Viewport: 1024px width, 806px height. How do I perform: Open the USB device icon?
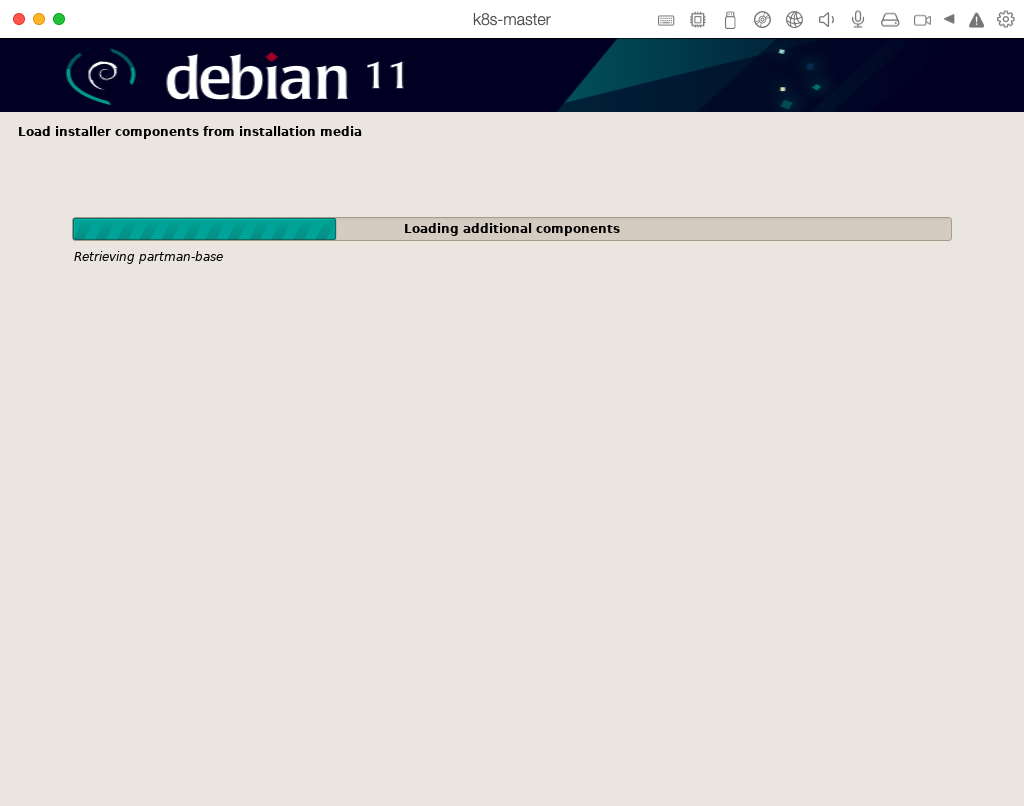tap(730, 20)
